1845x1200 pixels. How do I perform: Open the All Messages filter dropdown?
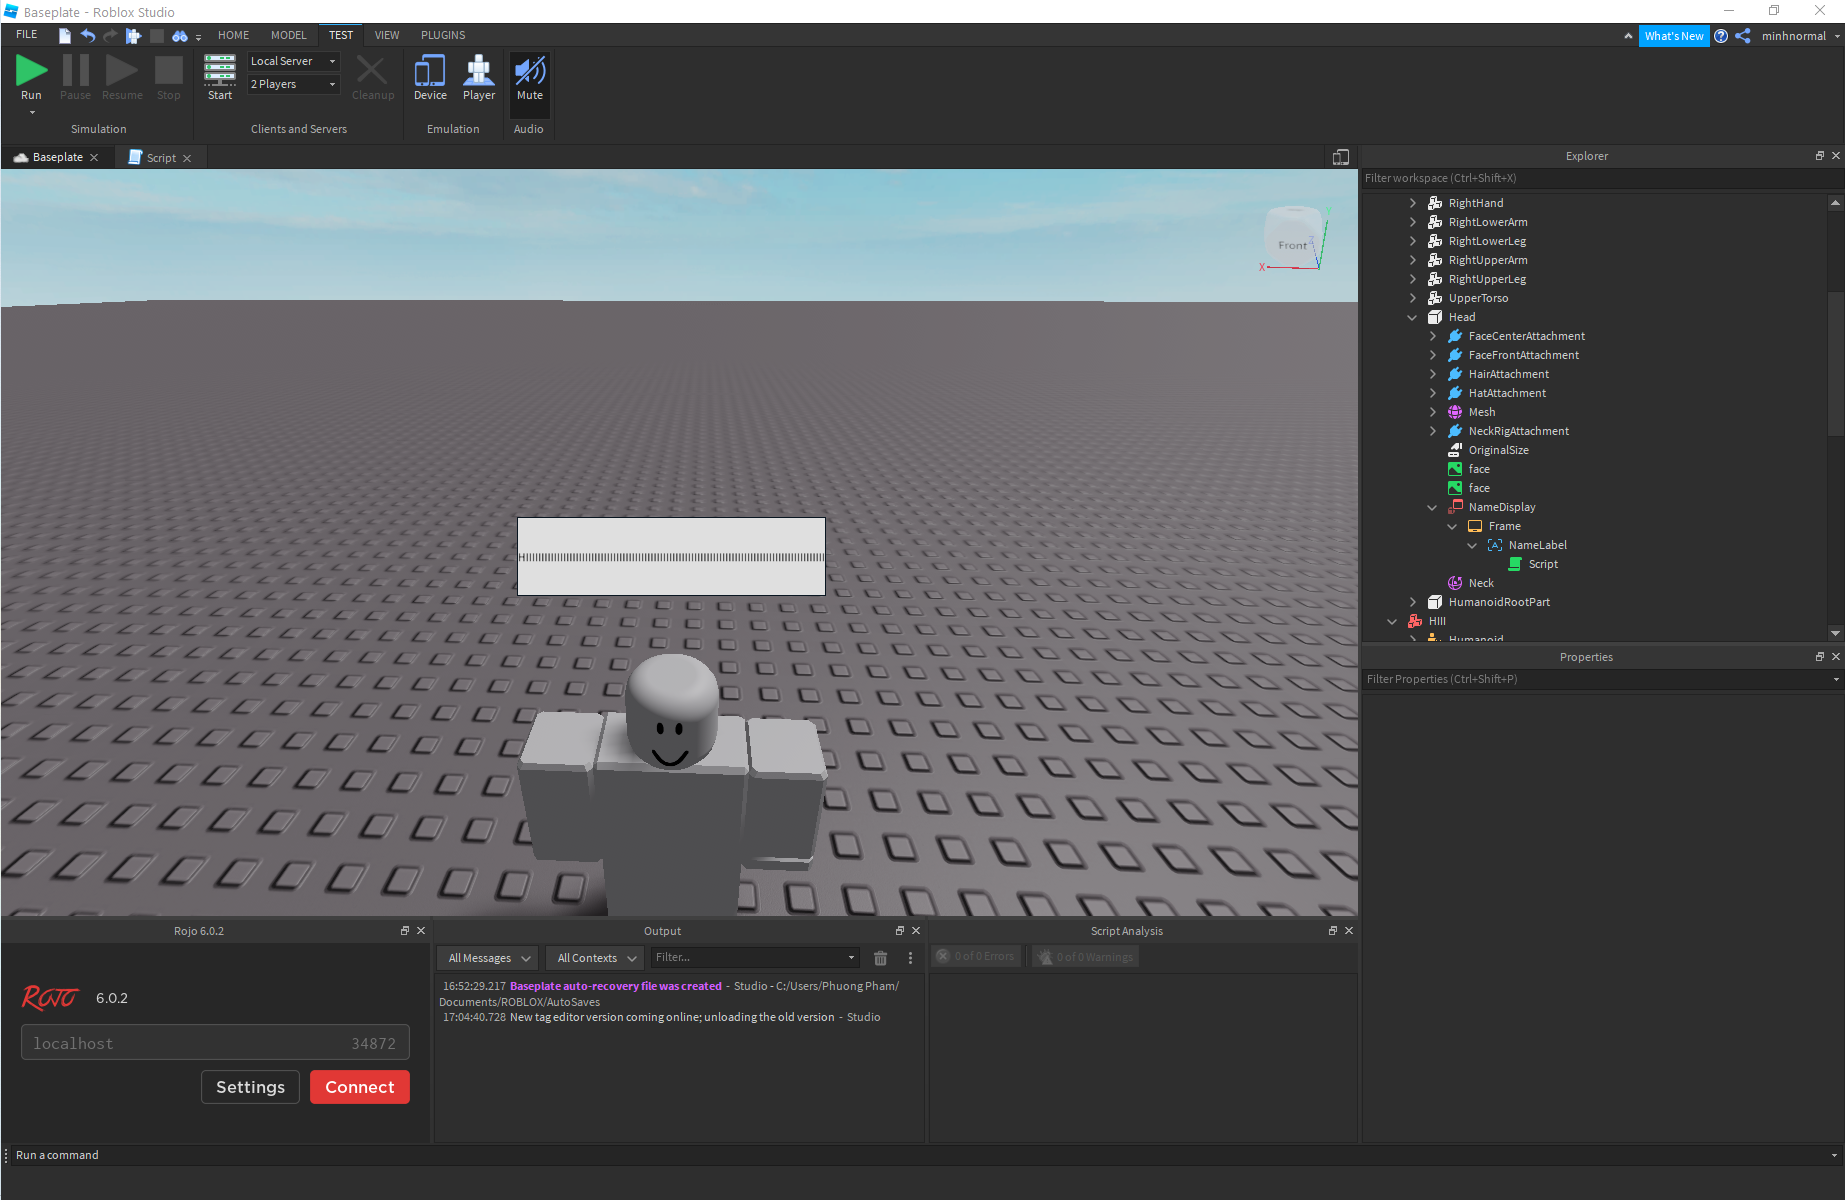[488, 958]
